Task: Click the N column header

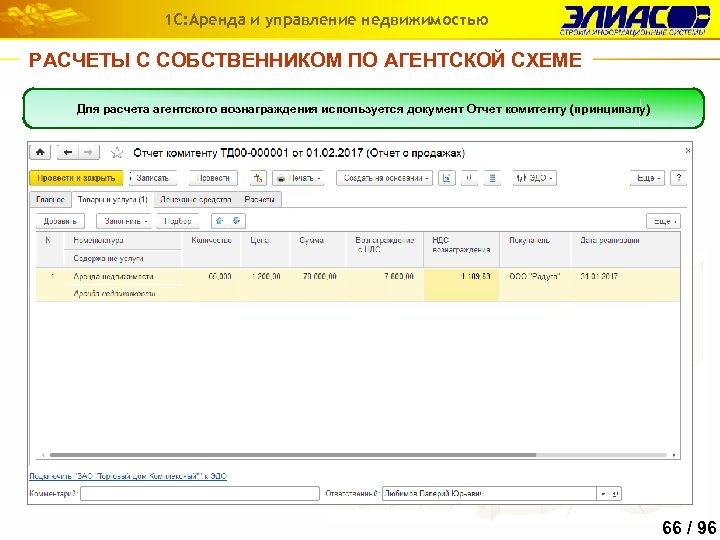Action: pyautogui.click(x=49, y=249)
